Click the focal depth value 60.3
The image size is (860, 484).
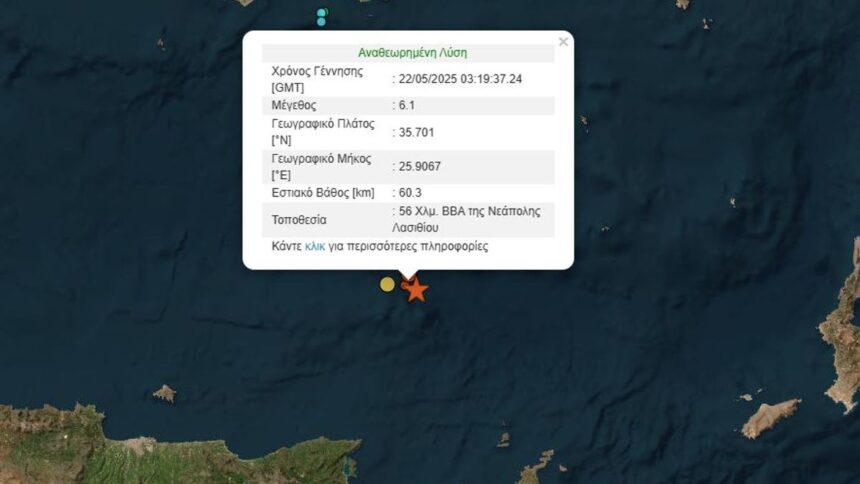(x=410, y=193)
